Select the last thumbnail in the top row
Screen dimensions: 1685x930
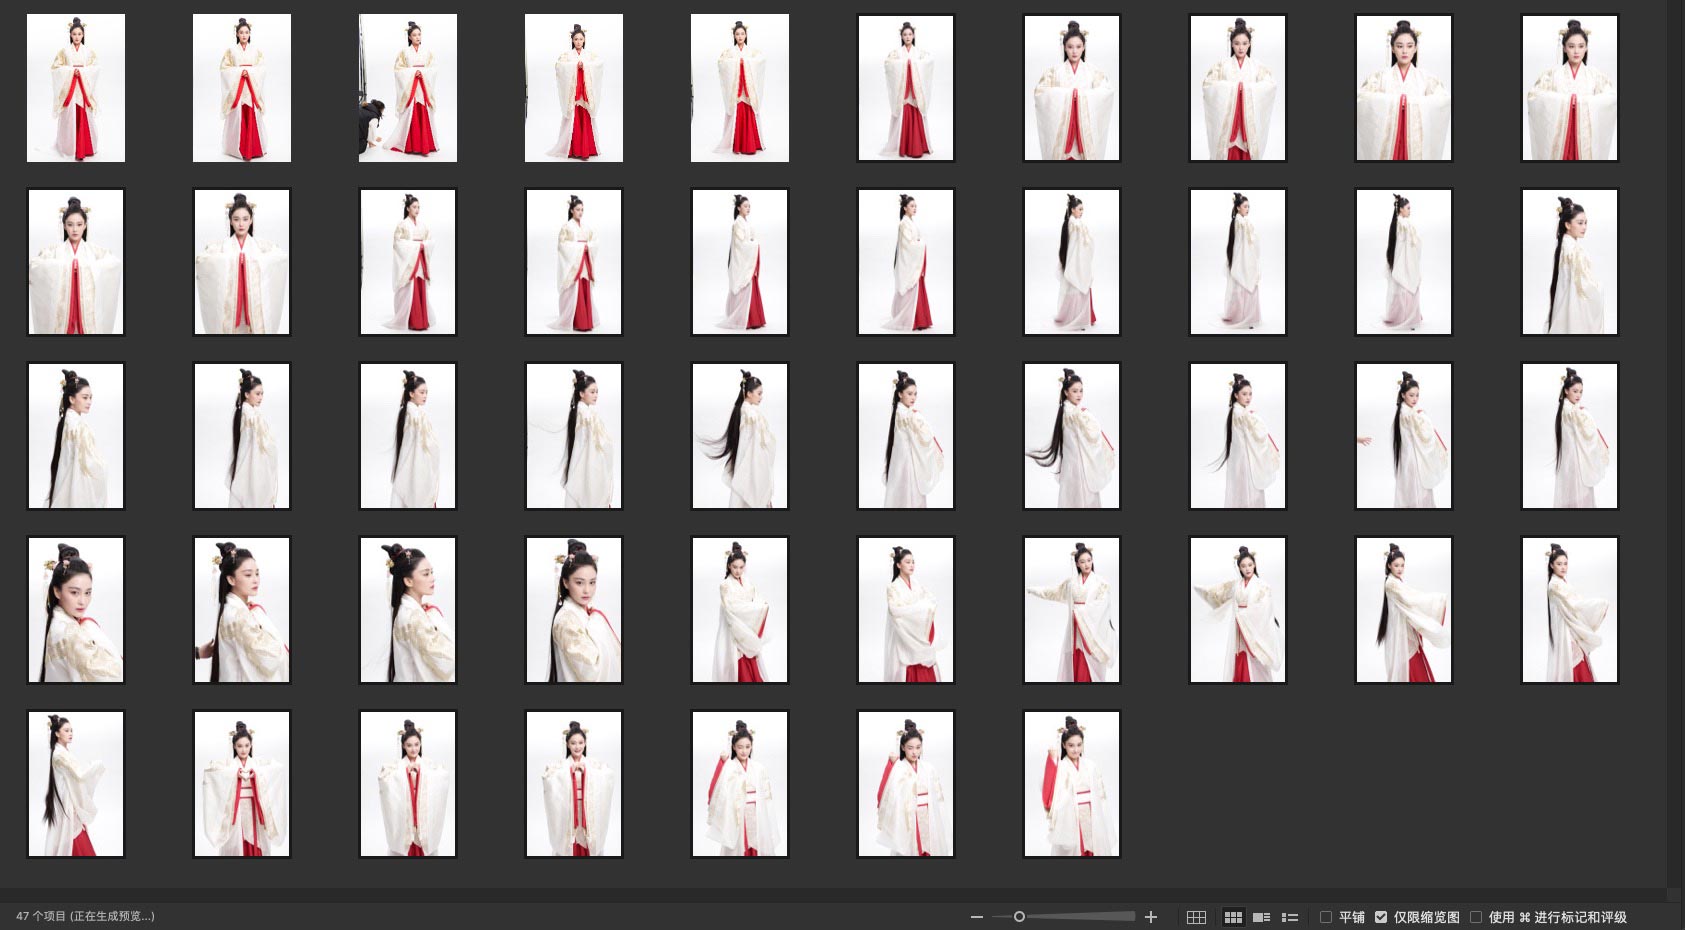point(1570,88)
